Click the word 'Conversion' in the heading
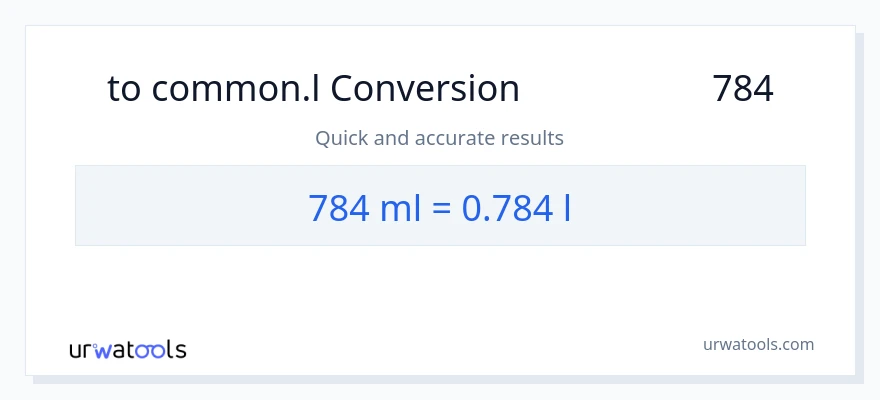The height and width of the screenshot is (400, 880). pyautogui.click(x=425, y=89)
